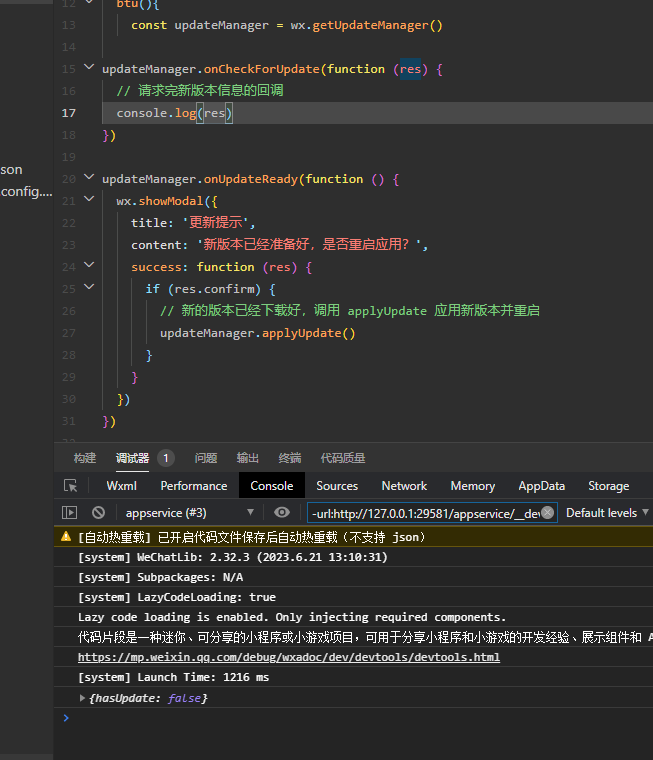Click the Subpackages: N/A log line
Screen dimensions: 653x760
[x=160, y=577]
